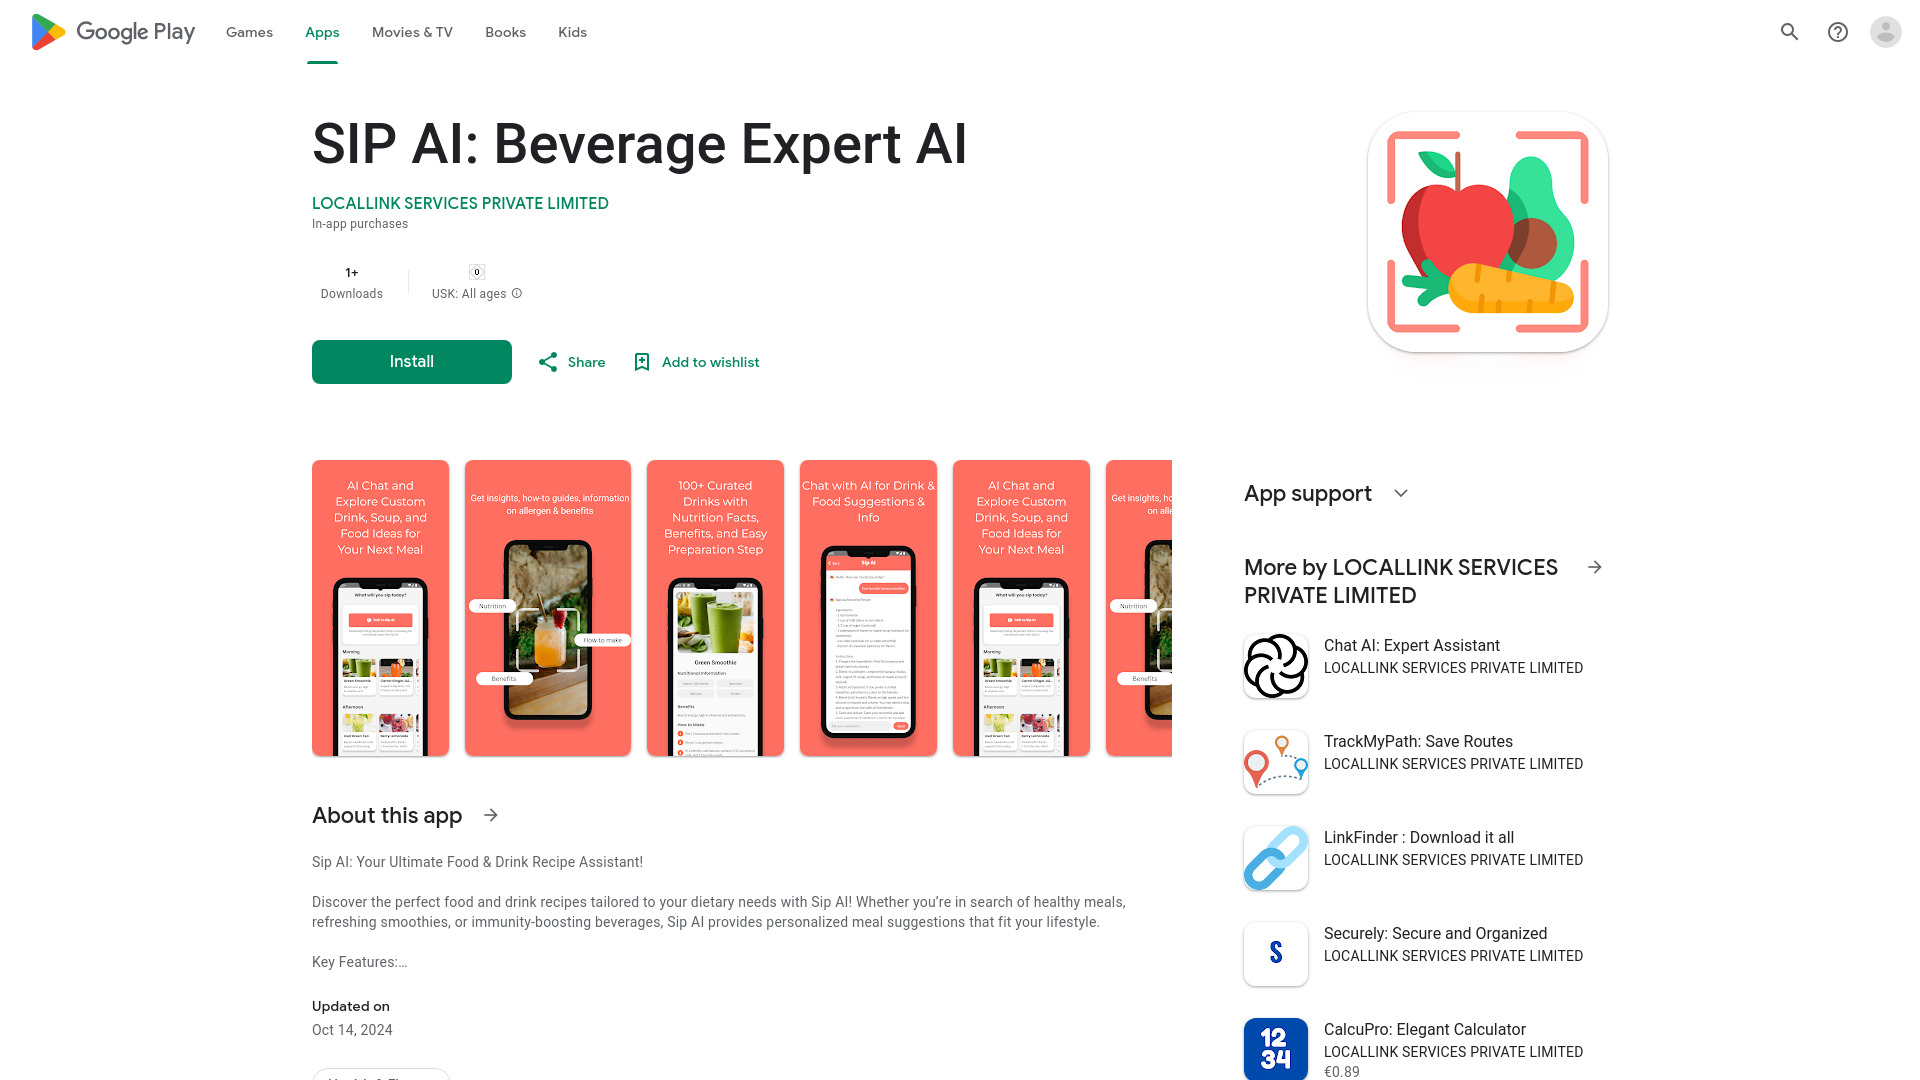Click the Chat AI Expert Assistant icon
The width and height of the screenshot is (1920, 1080).
tap(1275, 665)
